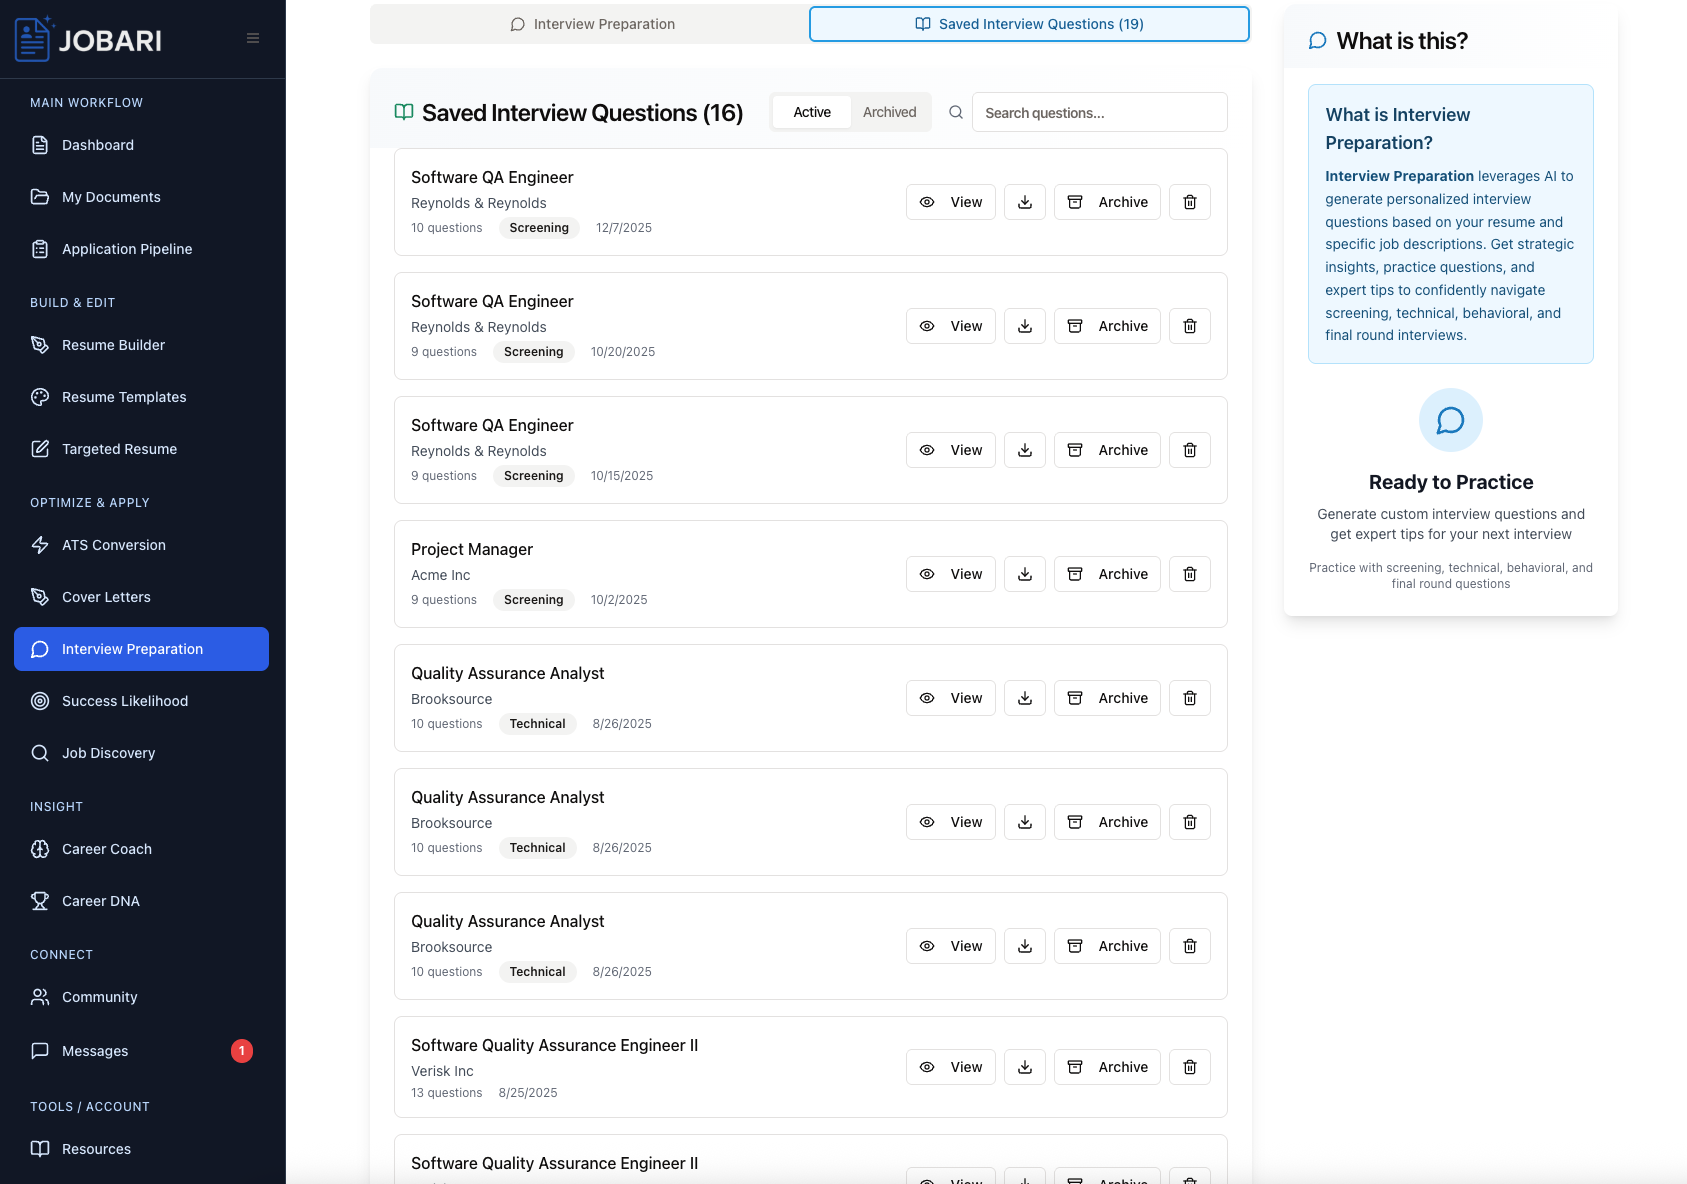
Task: Select the ATS Conversion feature
Action: tap(114, 545)
